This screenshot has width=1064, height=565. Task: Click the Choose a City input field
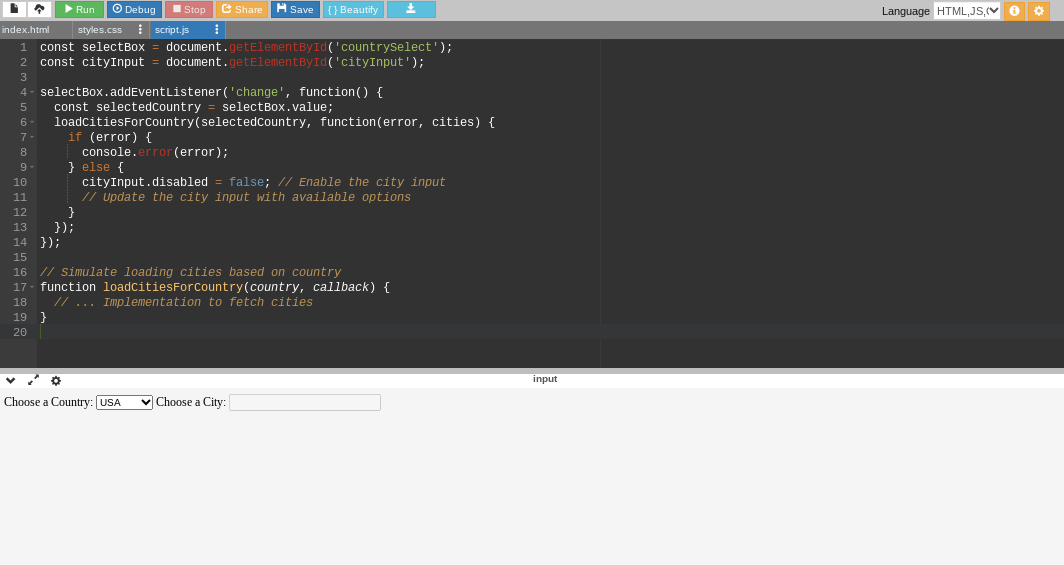(x=305, y=402)
